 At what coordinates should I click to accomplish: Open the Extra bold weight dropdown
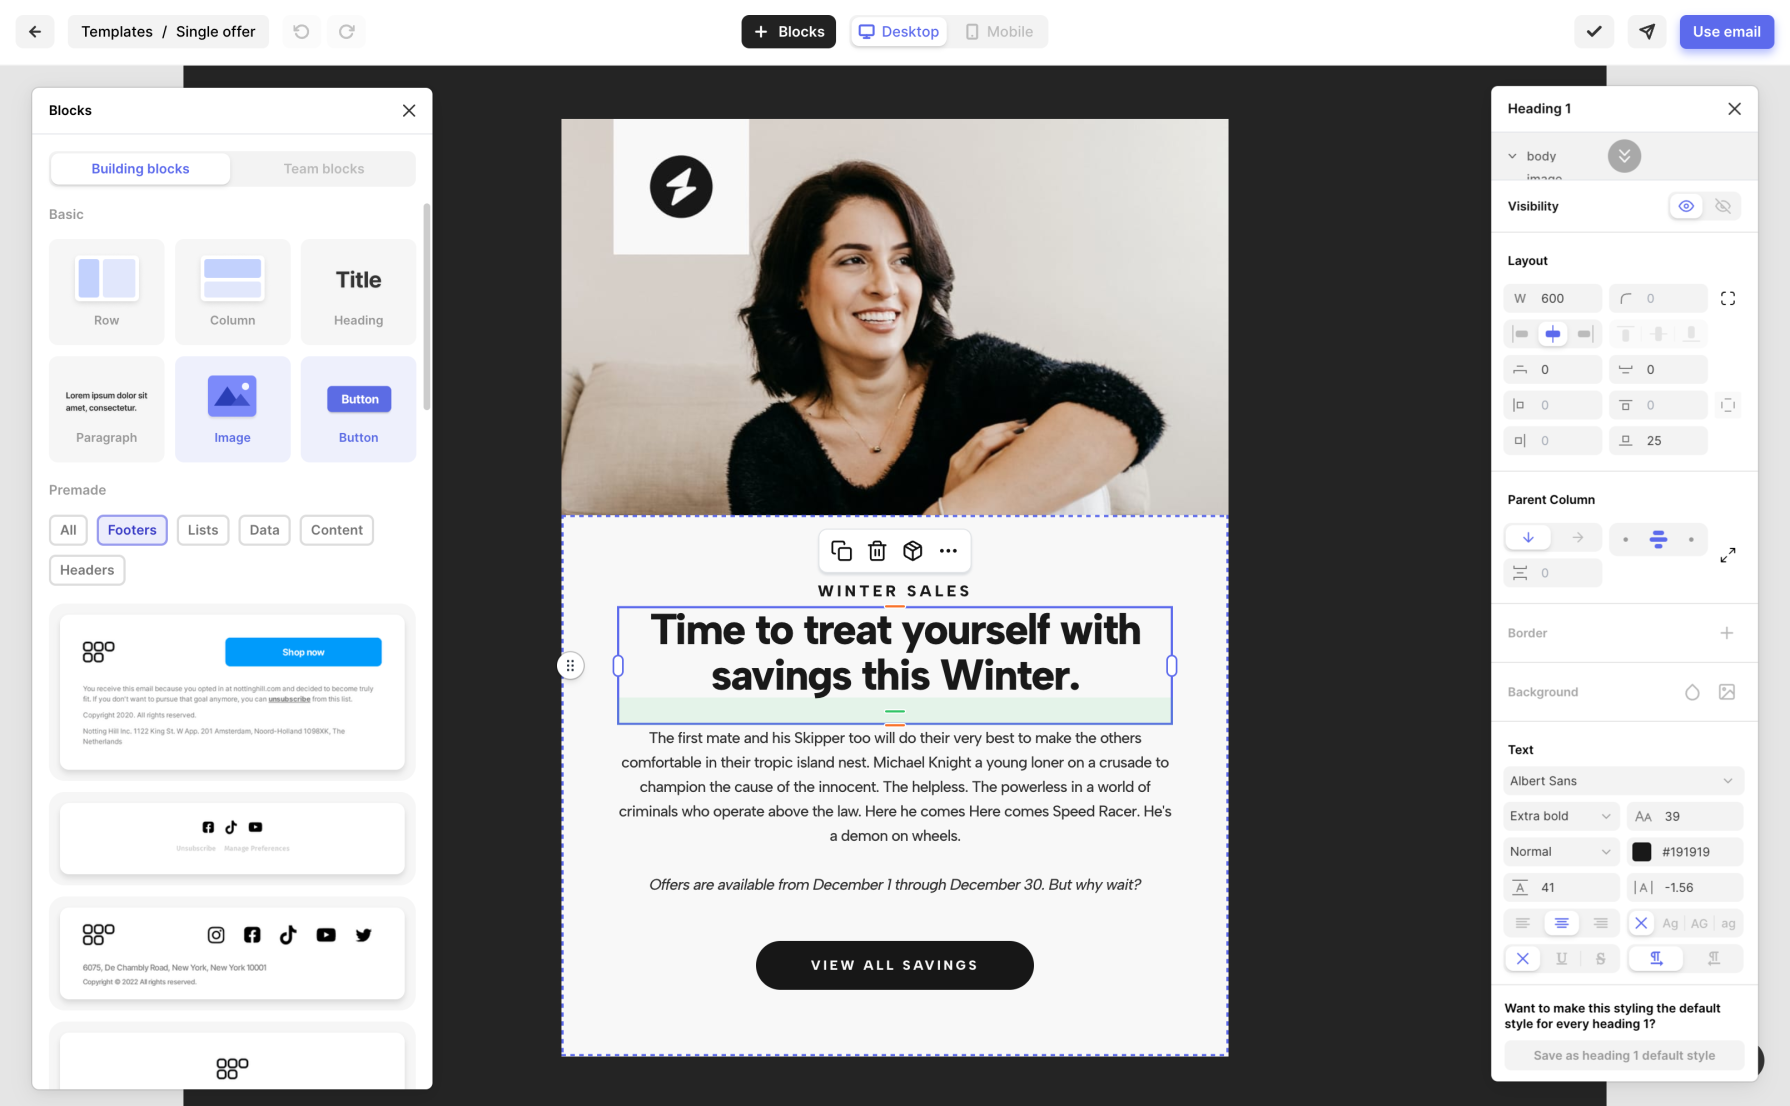coord(1561,816)
